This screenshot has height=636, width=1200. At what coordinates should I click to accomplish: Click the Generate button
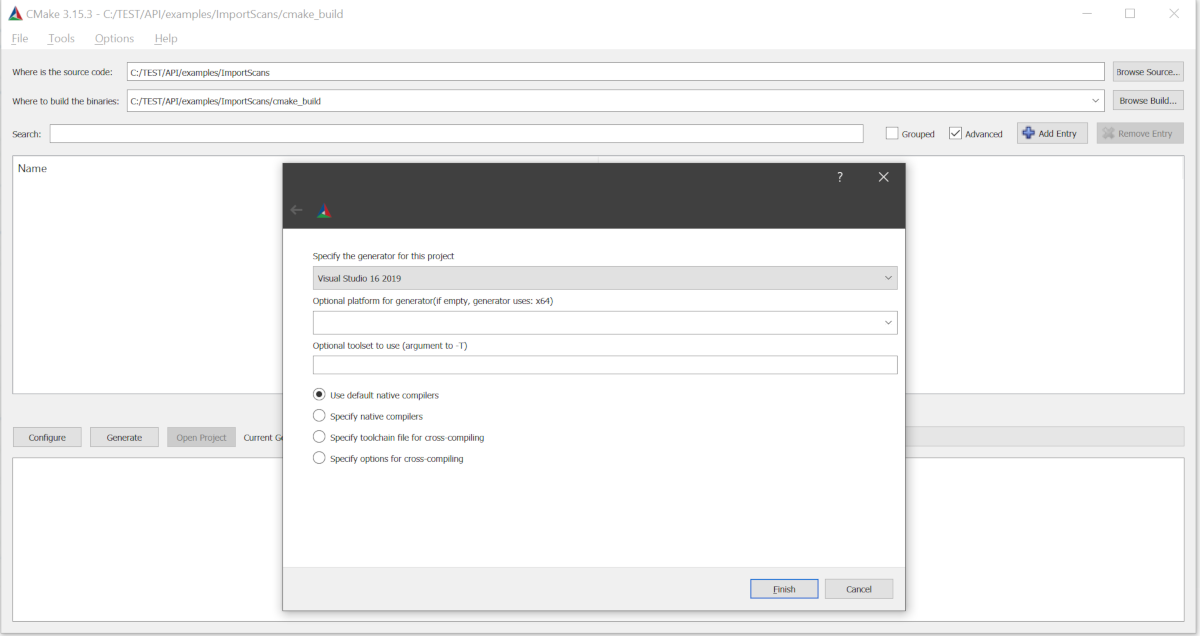124,437
